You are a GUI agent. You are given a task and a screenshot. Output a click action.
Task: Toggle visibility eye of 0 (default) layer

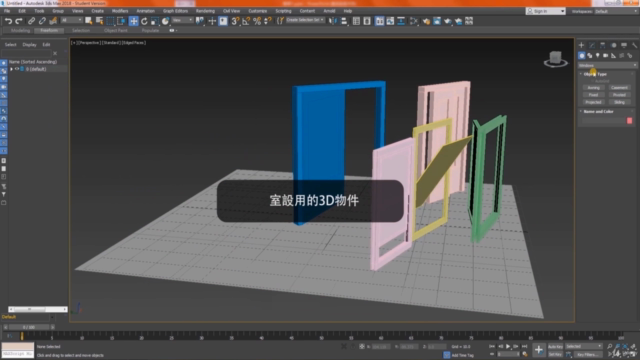tap(17, 69)
